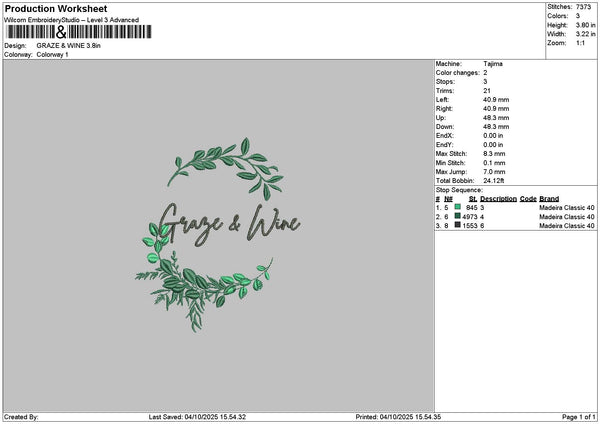Click the 'Color changes:' label
Screen dimensions: 600x424
click(x=457, y=73)
